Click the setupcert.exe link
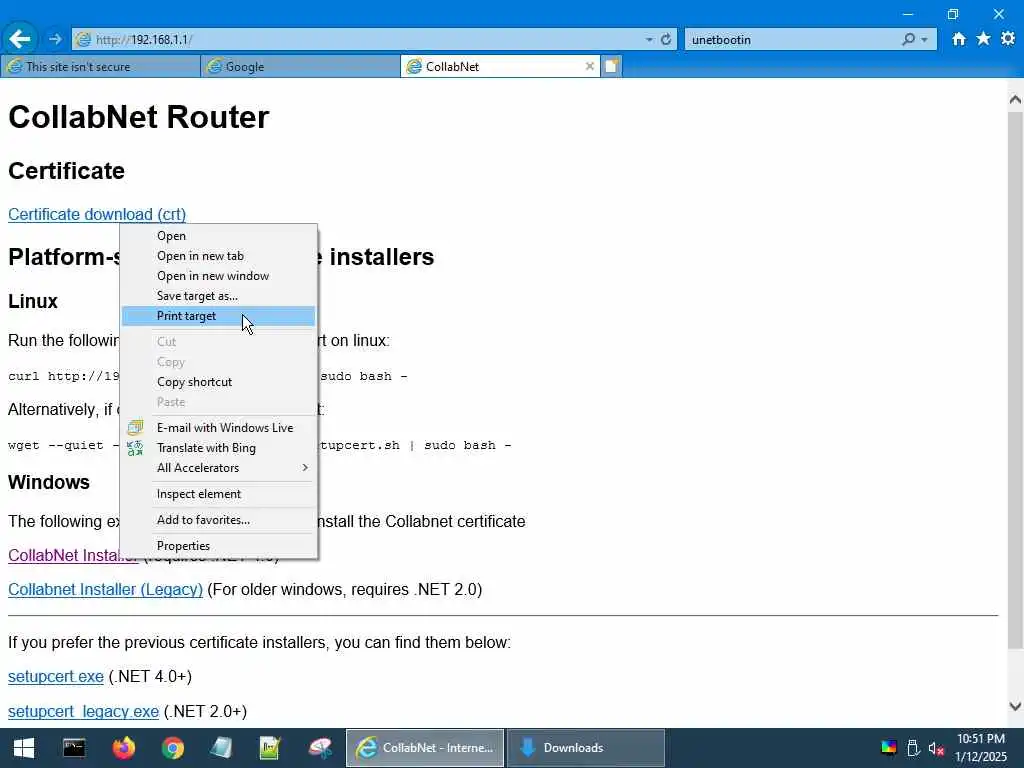1024x768 pixels. point(56,677)
